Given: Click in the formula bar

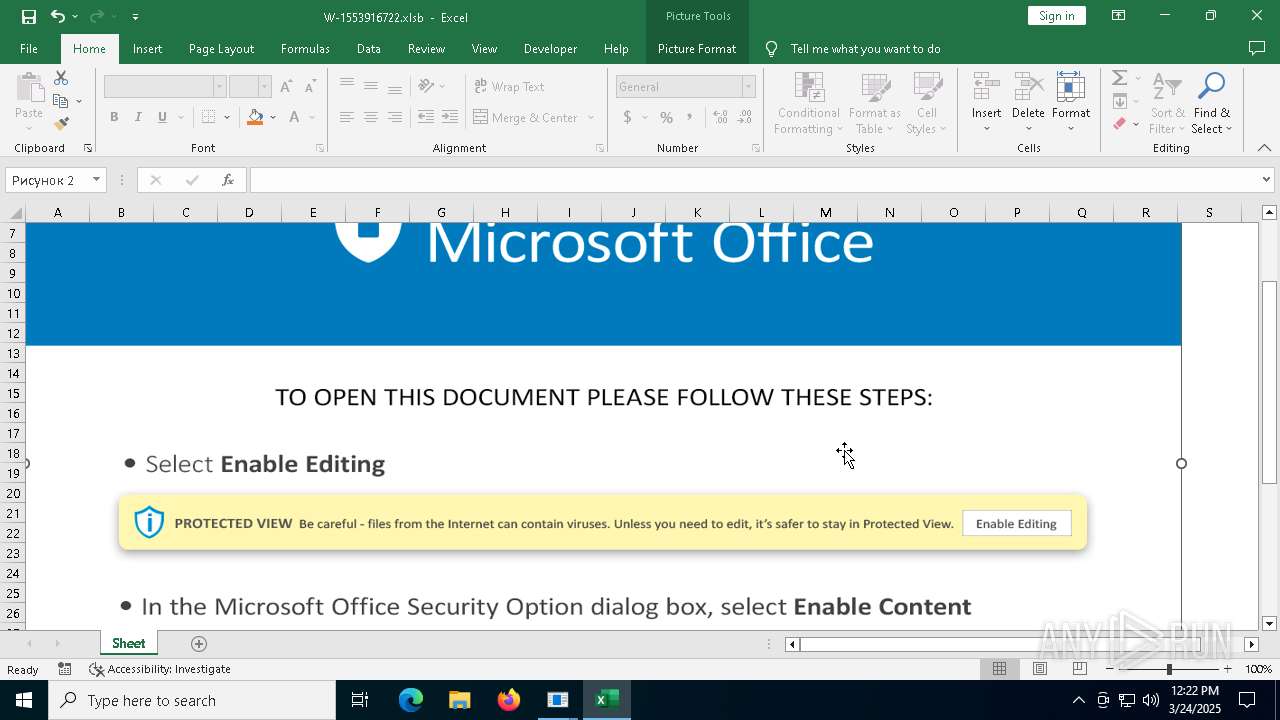Looking at the screenshot, I should 754,180.
